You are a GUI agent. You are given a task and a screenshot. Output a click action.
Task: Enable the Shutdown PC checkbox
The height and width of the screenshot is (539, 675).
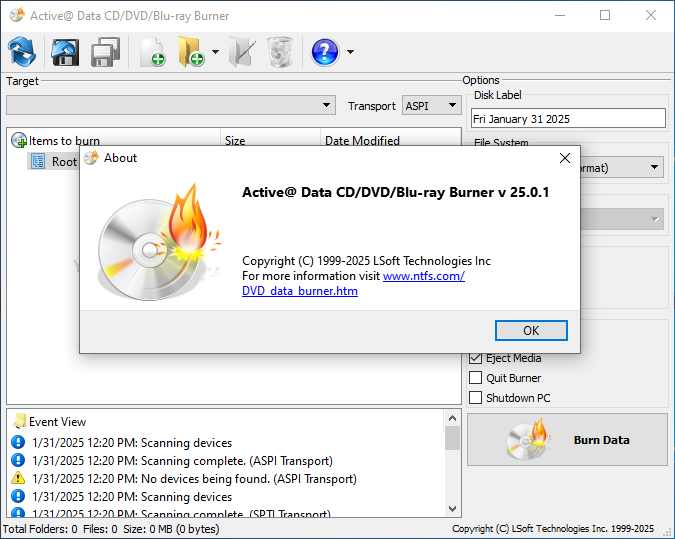[475, 397]
